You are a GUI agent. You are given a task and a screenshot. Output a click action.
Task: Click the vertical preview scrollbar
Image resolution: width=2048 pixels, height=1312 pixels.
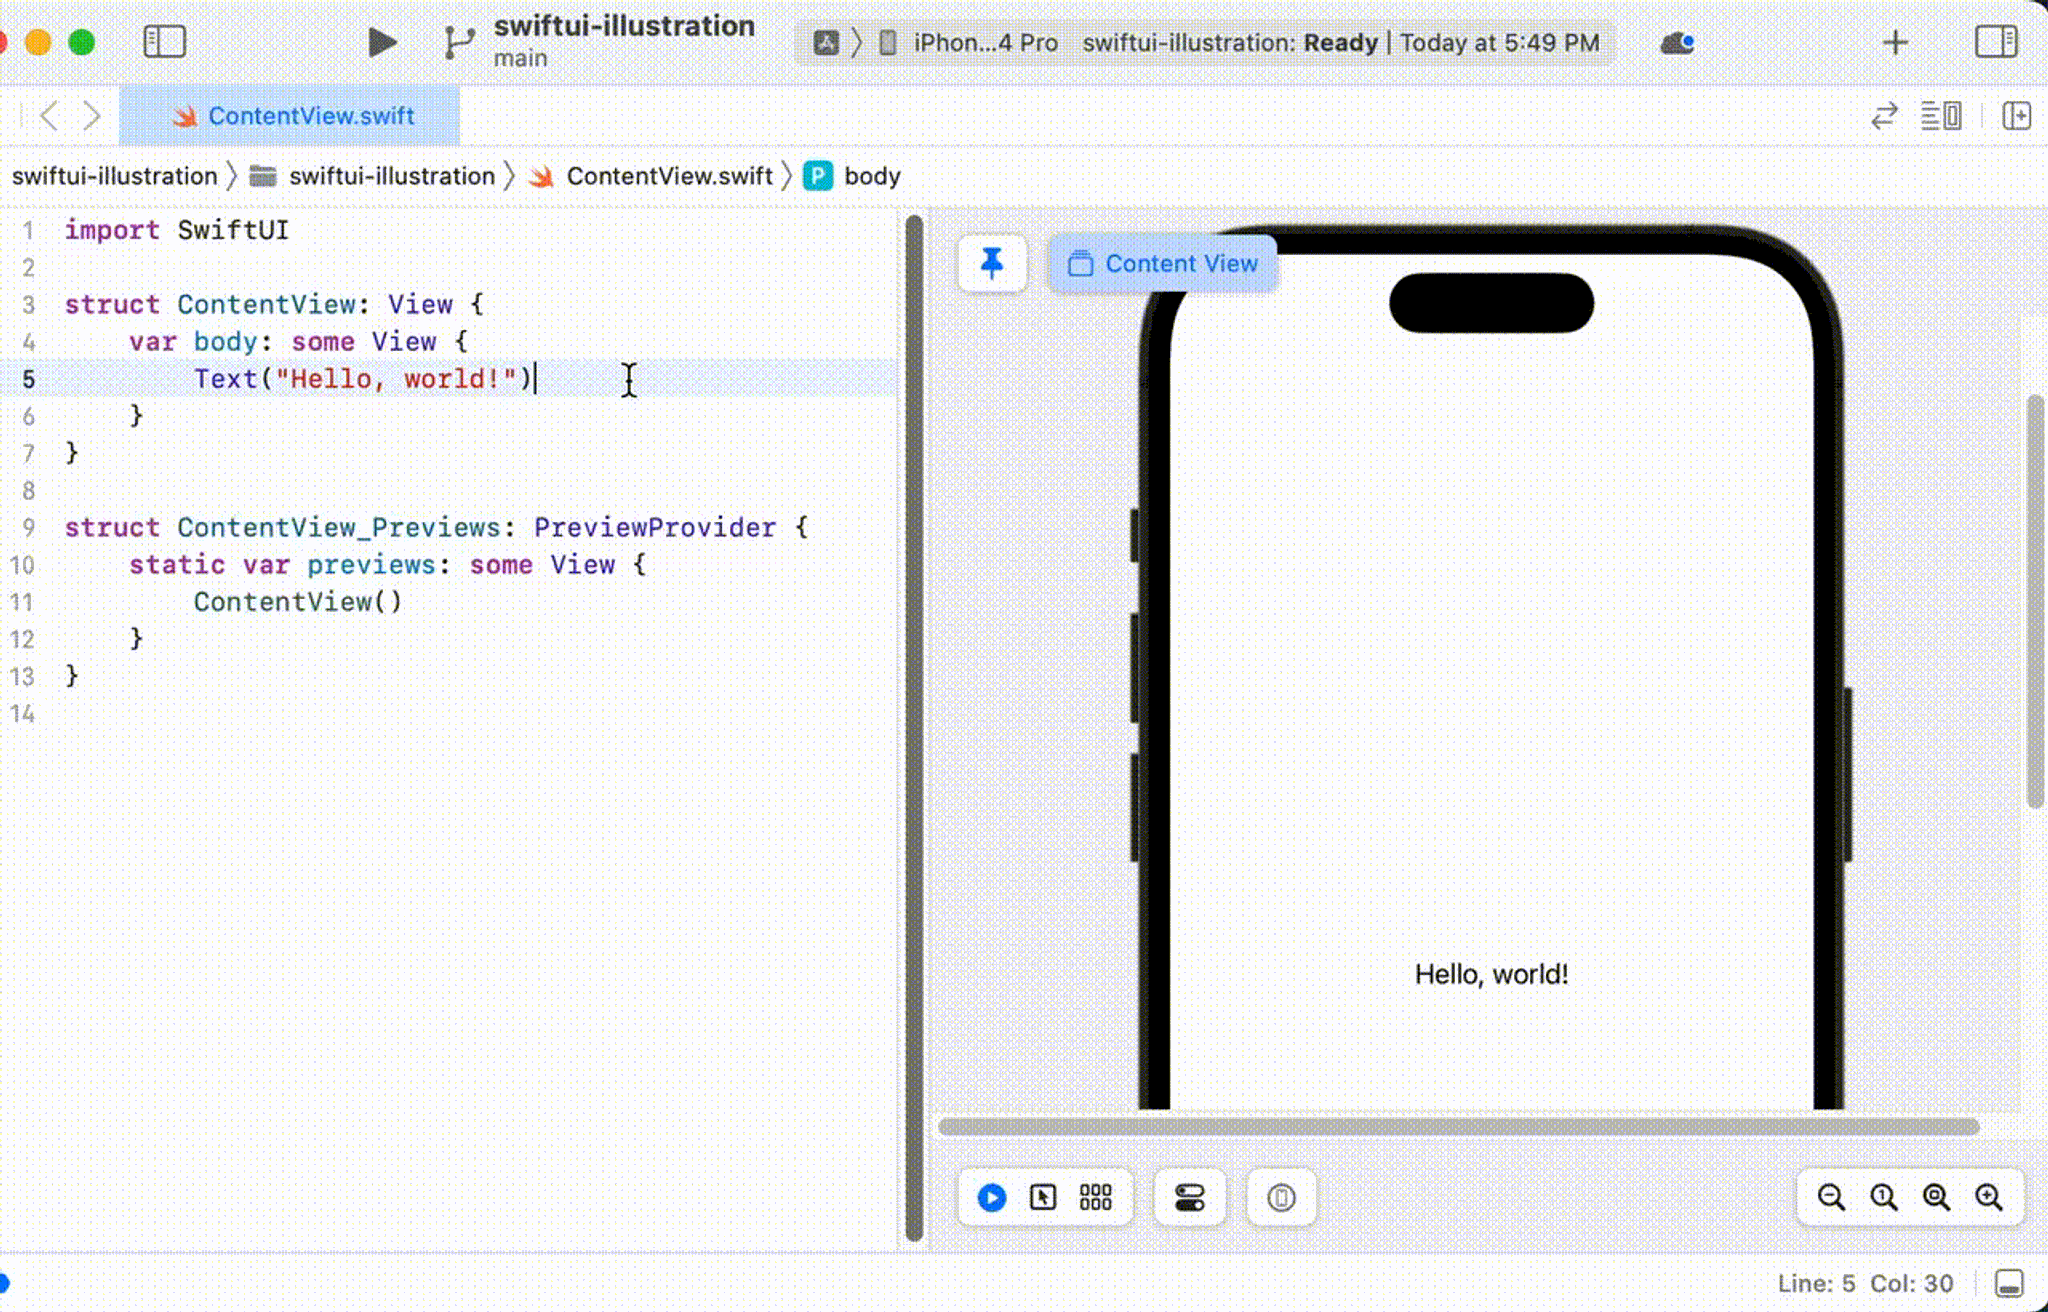[2035, 601]
